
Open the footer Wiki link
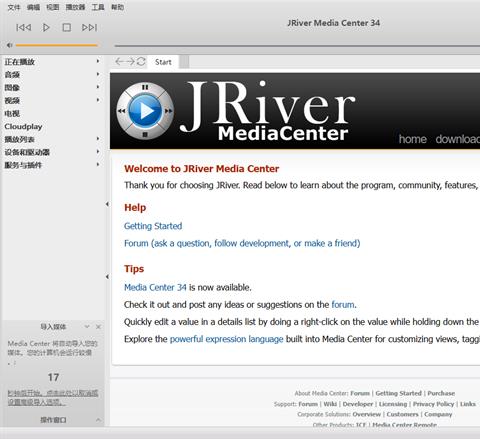coord(330,404)
